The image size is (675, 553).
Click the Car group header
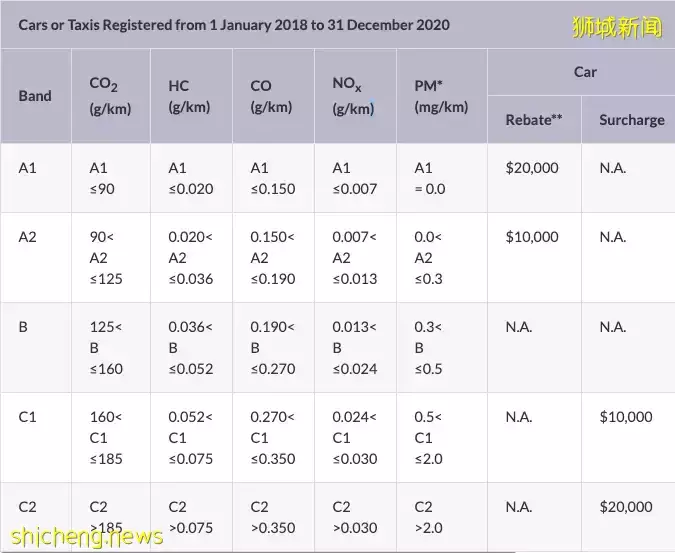point(585,72)
